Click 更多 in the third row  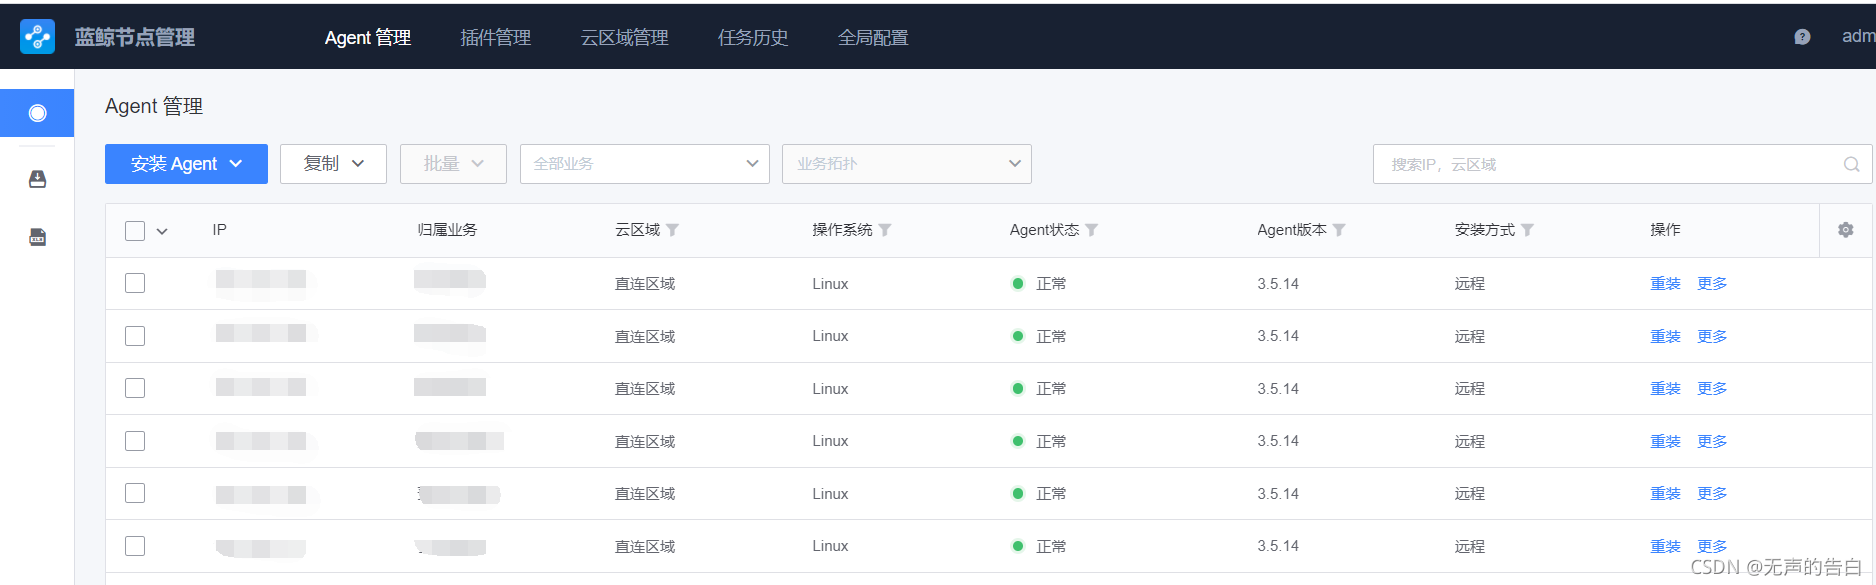[1712, 389]
